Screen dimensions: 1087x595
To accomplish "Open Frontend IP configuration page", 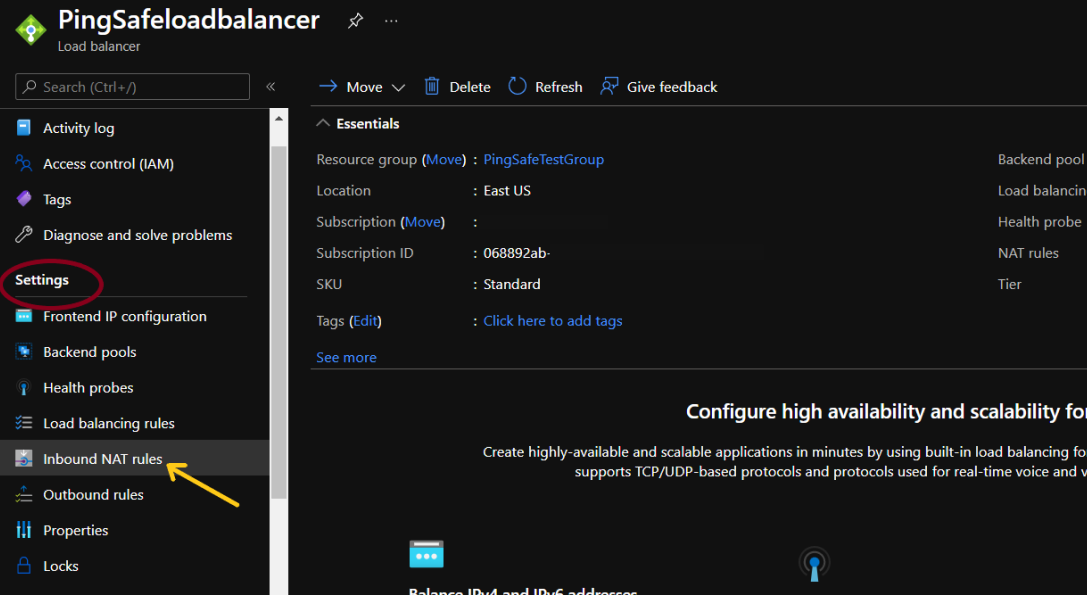I will point(124,316).
